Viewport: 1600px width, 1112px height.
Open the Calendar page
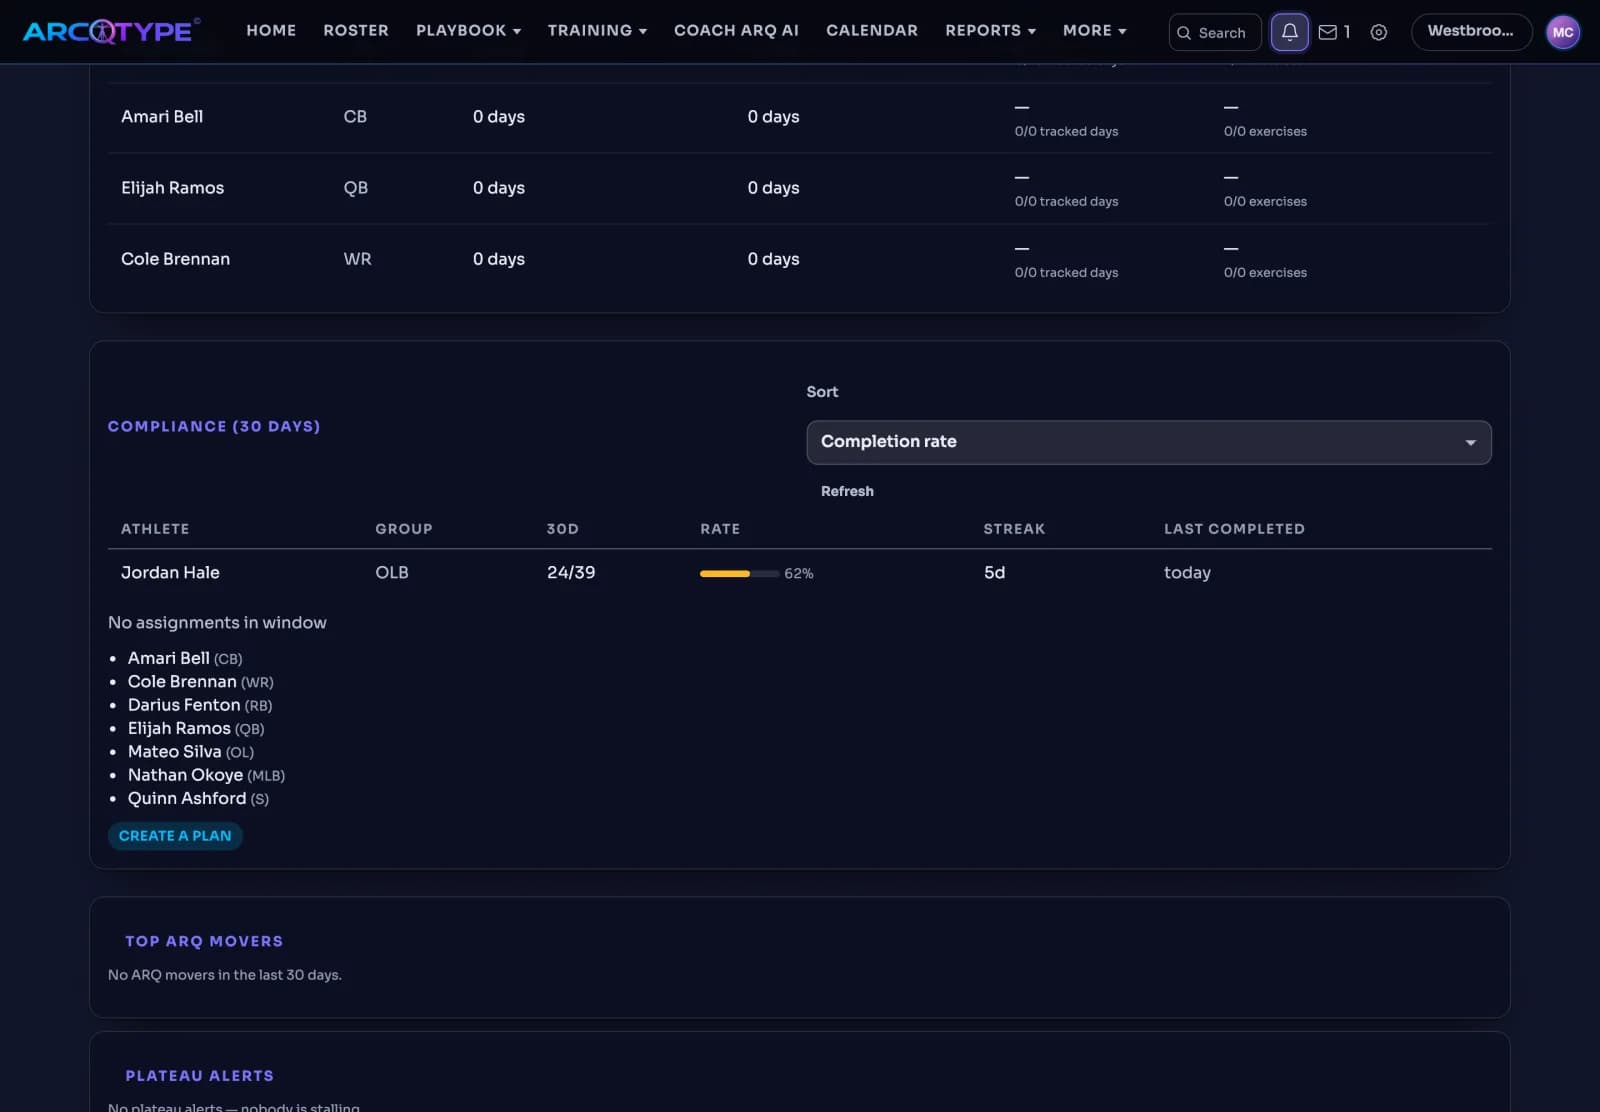click(872, 30)
